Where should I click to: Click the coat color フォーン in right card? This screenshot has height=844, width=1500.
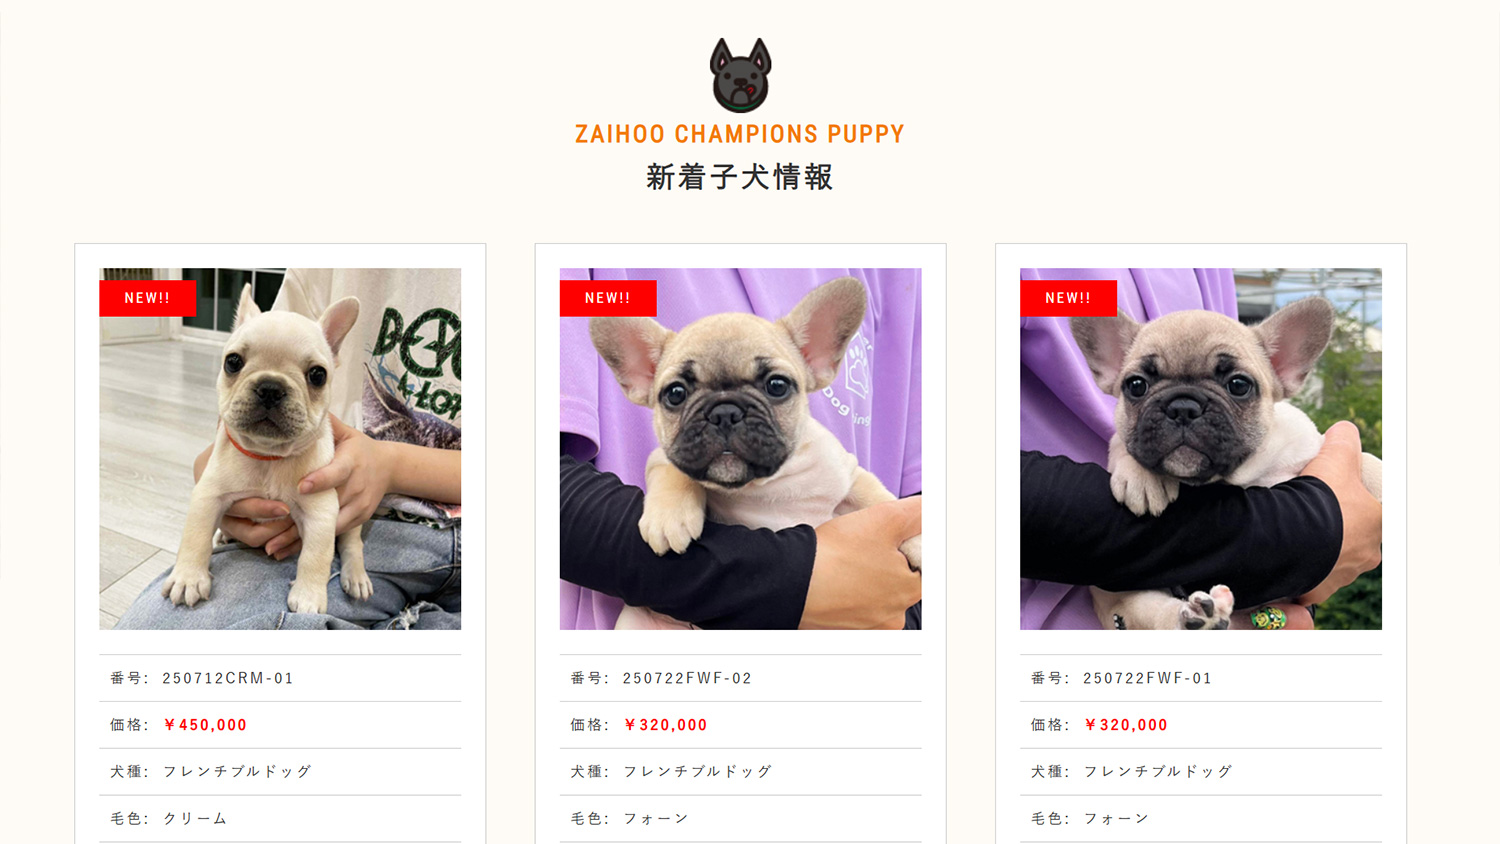[x=1116, y=818]
